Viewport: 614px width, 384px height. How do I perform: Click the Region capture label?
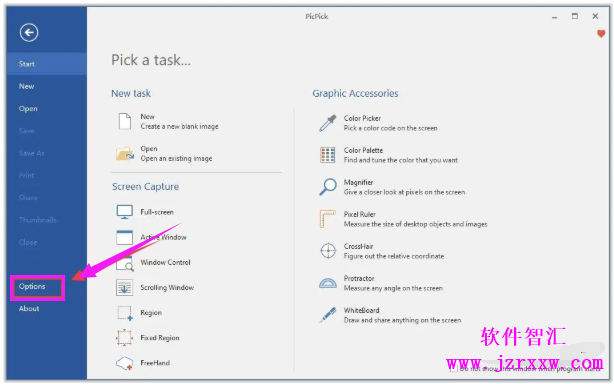151,313
